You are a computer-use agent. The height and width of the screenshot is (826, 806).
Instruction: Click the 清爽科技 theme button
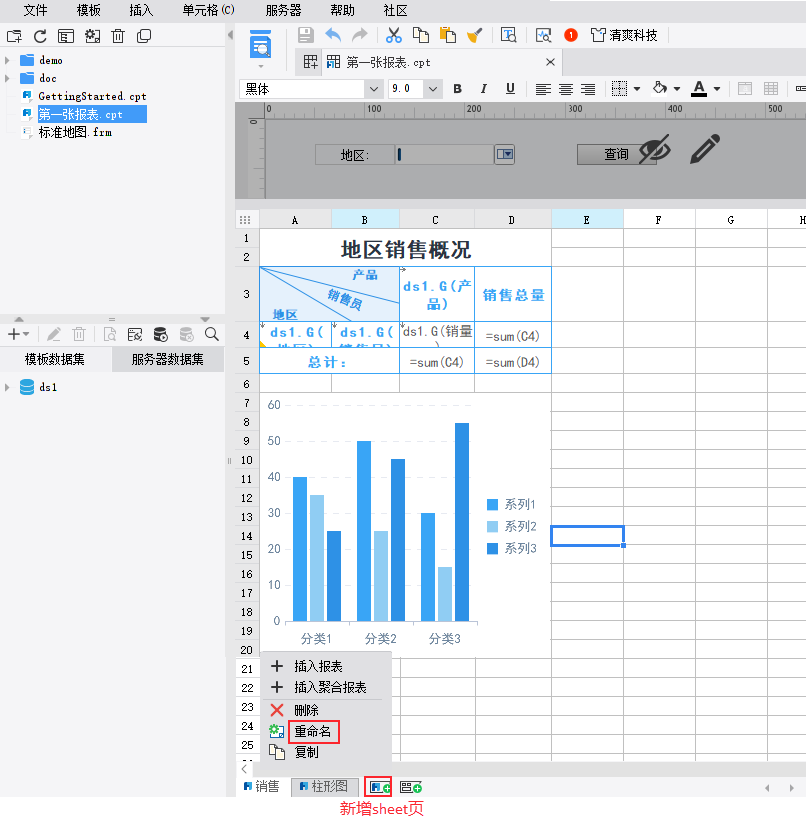(x=625, y=35)
